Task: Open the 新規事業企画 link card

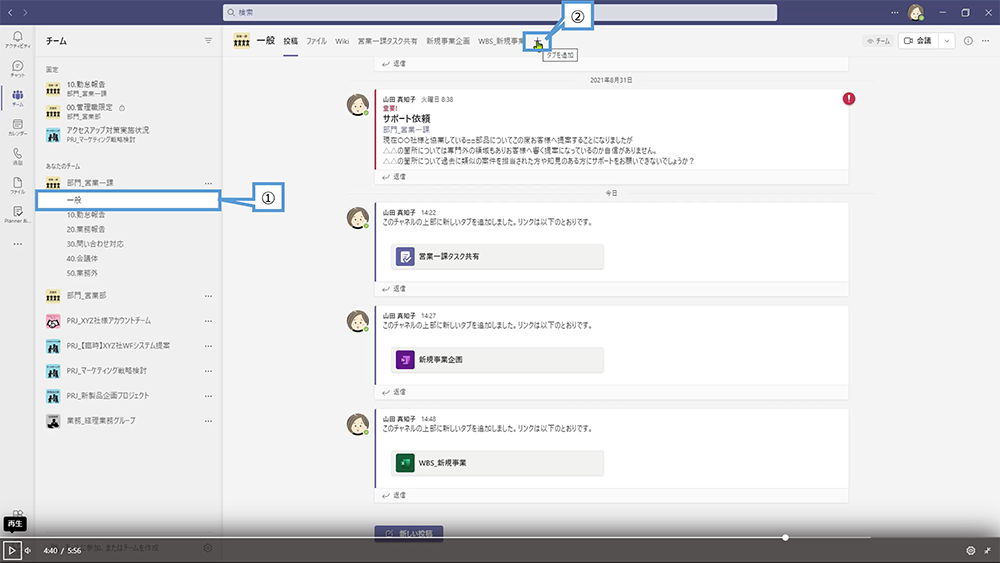Action: tap(497, 360)
